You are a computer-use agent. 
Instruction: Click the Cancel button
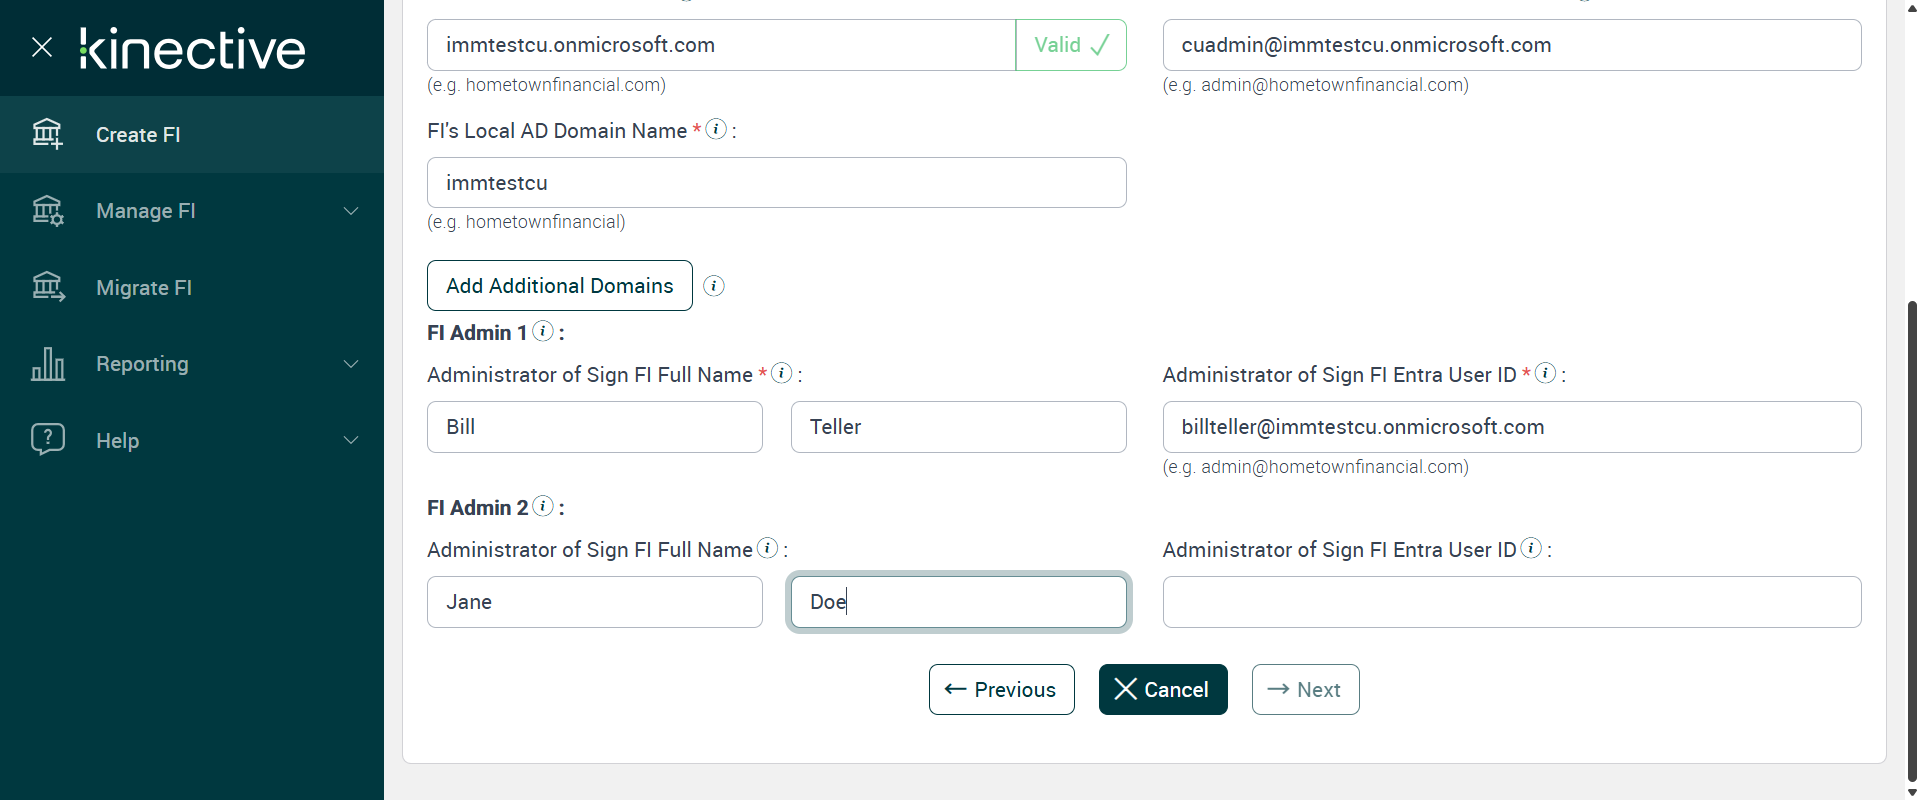coord(1162,690)
